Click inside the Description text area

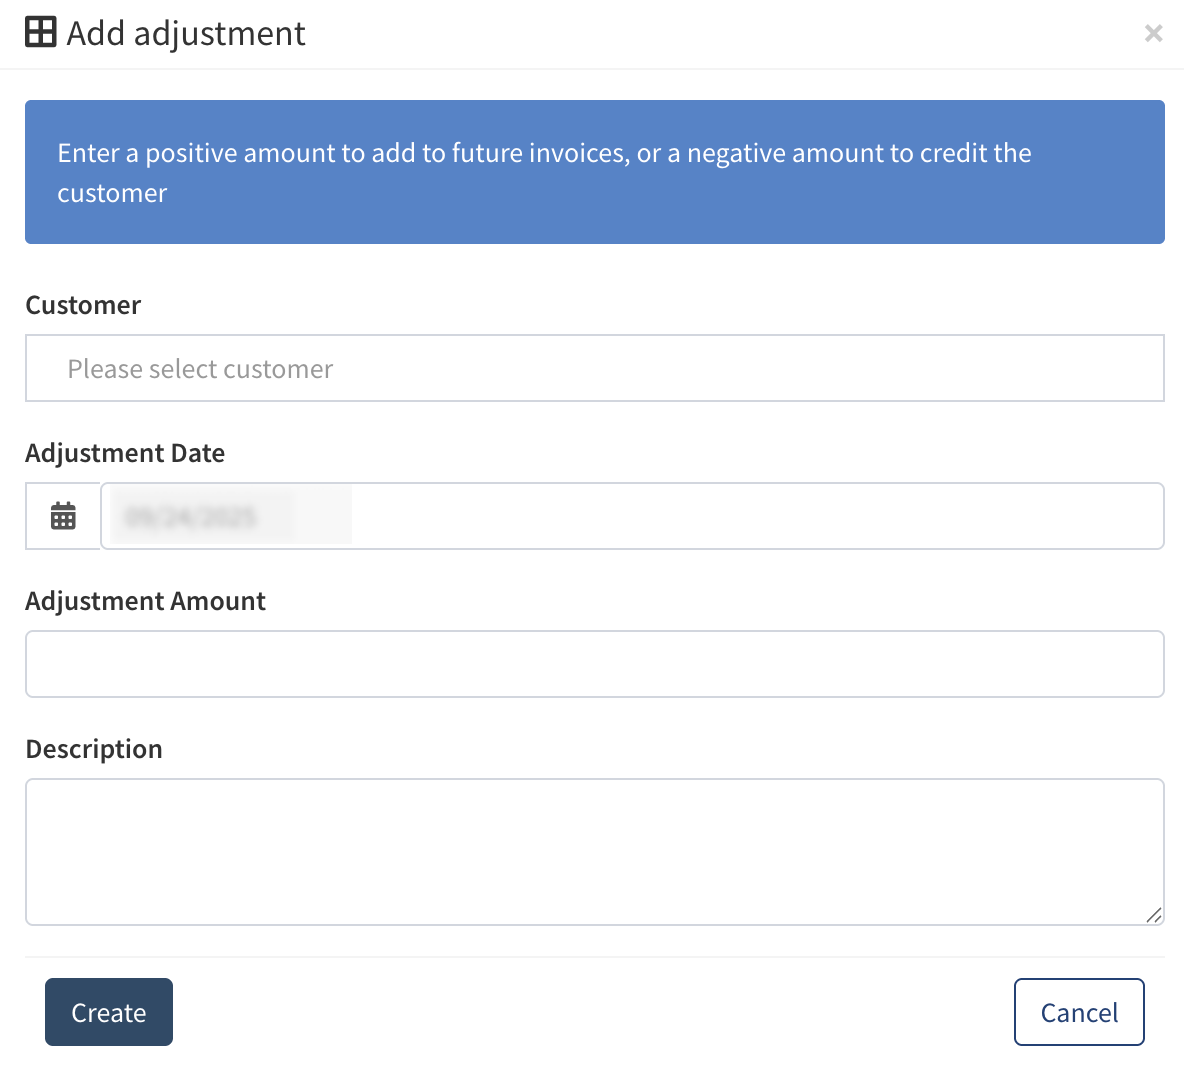tap(594, 852)
